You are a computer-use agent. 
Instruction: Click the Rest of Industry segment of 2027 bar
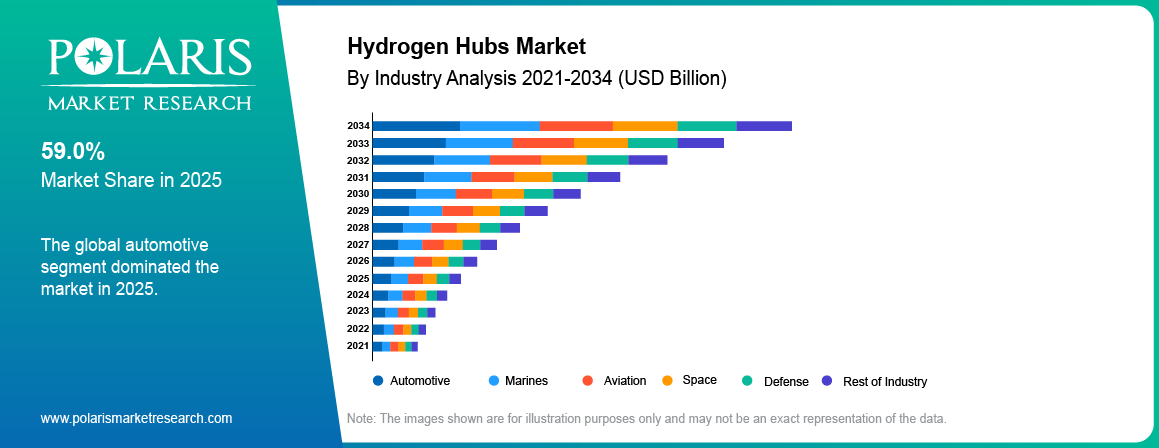[489, 244]
